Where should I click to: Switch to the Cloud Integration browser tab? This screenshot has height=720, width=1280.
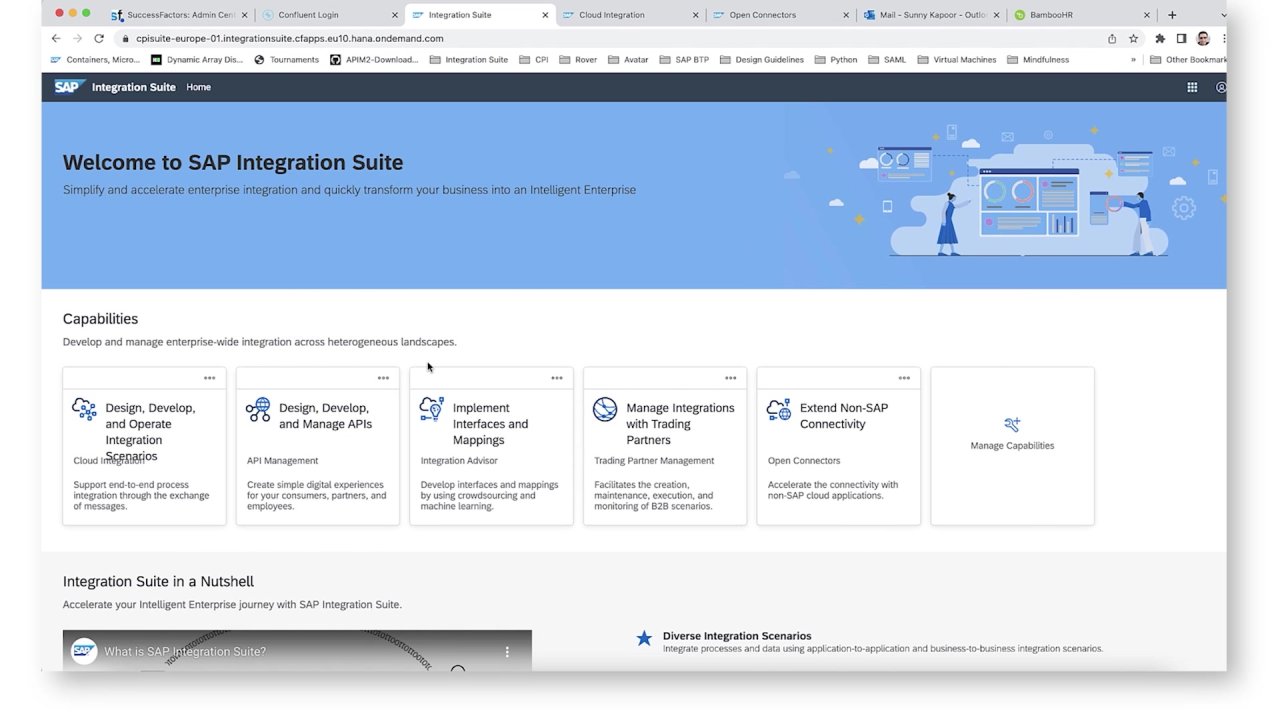pos(631,15)
